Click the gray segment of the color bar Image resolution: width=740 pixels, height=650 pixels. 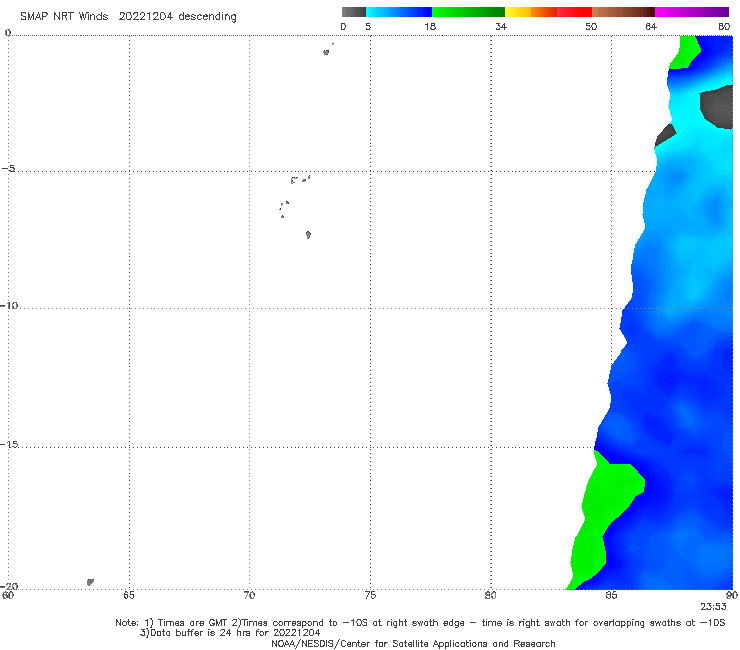coord(354,12)
